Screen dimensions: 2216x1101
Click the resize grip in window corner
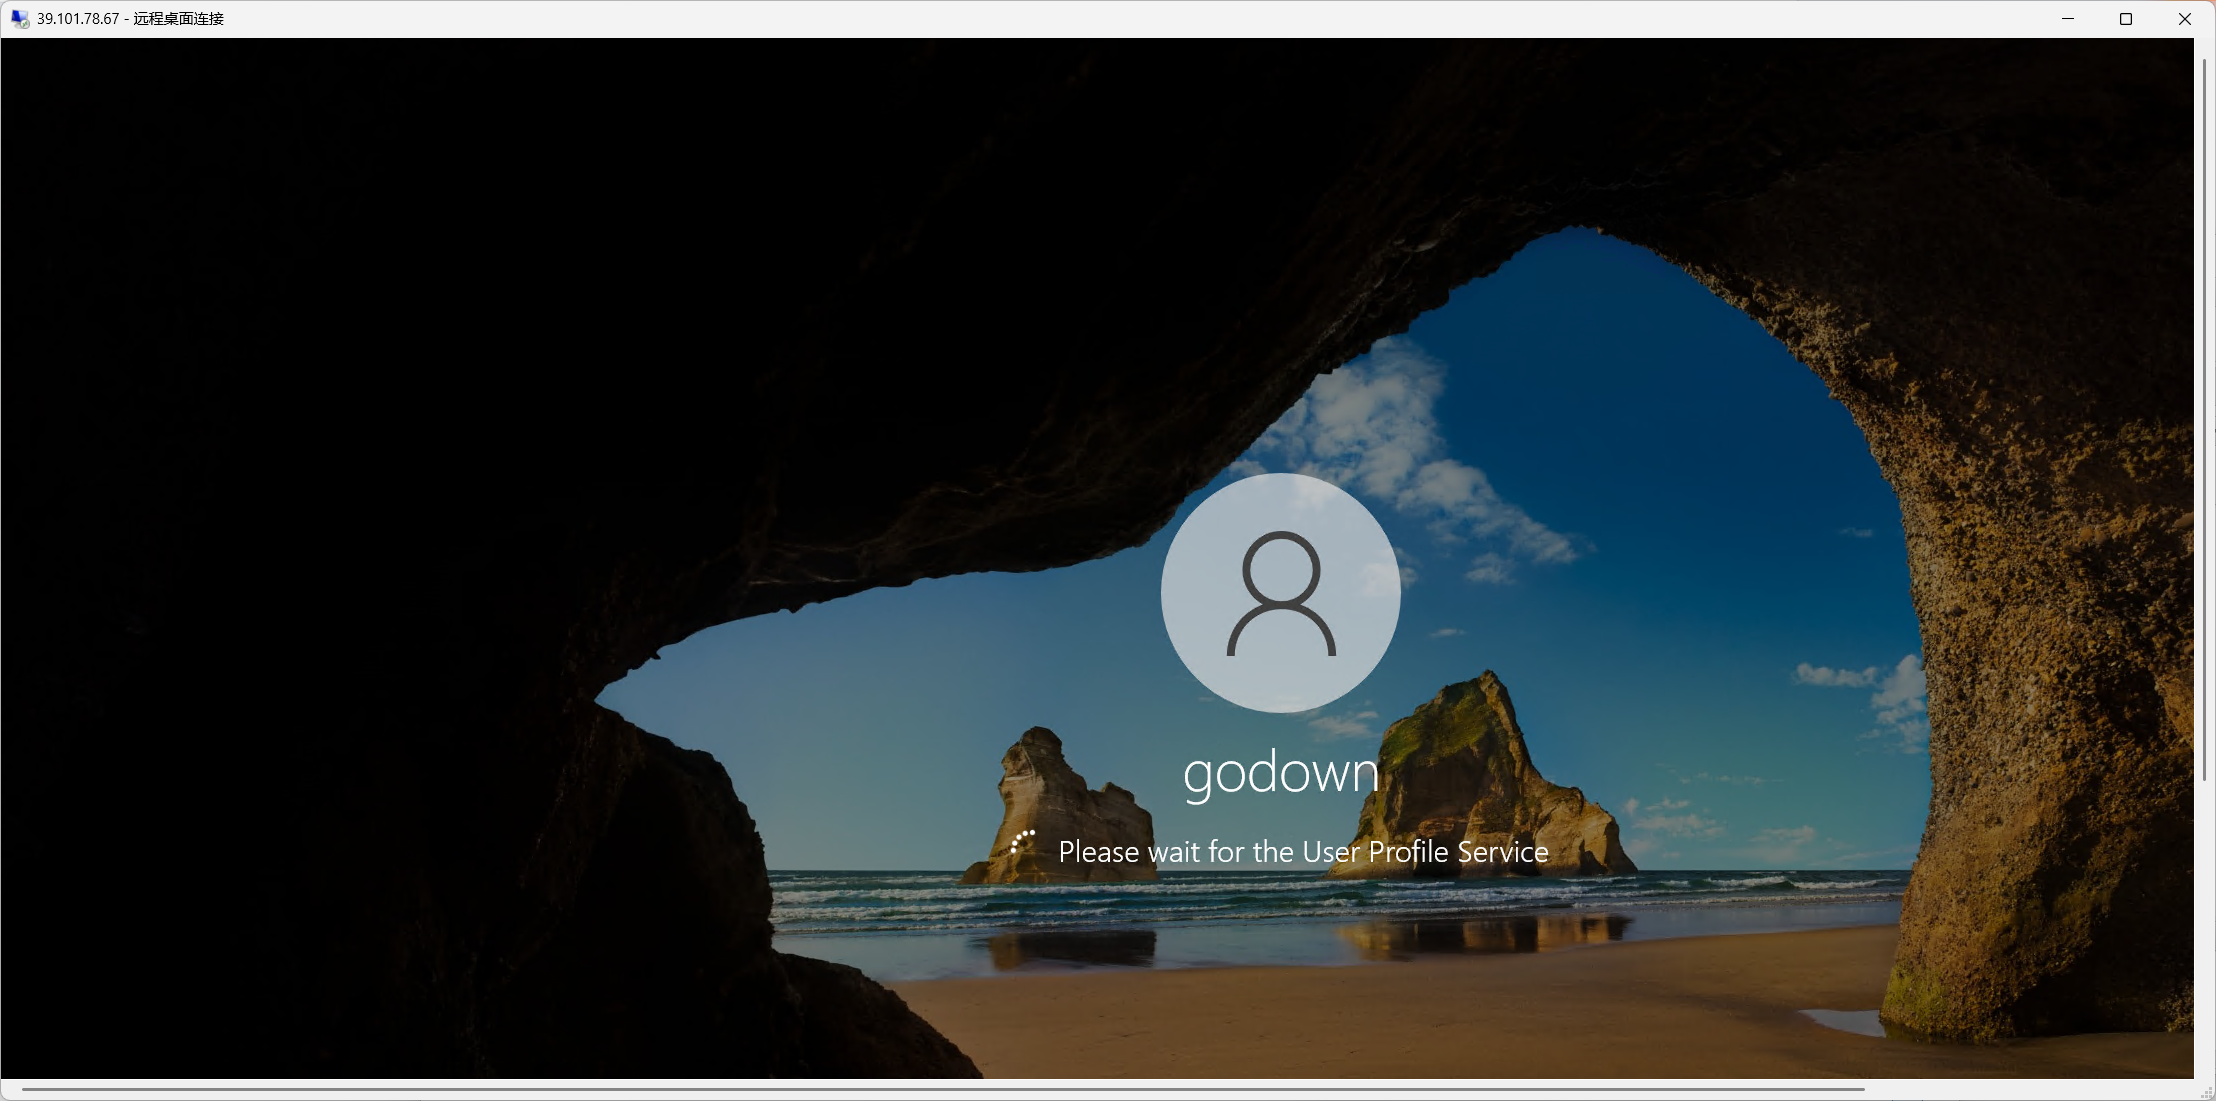pyautogui.click(x=2206, y=1092)
